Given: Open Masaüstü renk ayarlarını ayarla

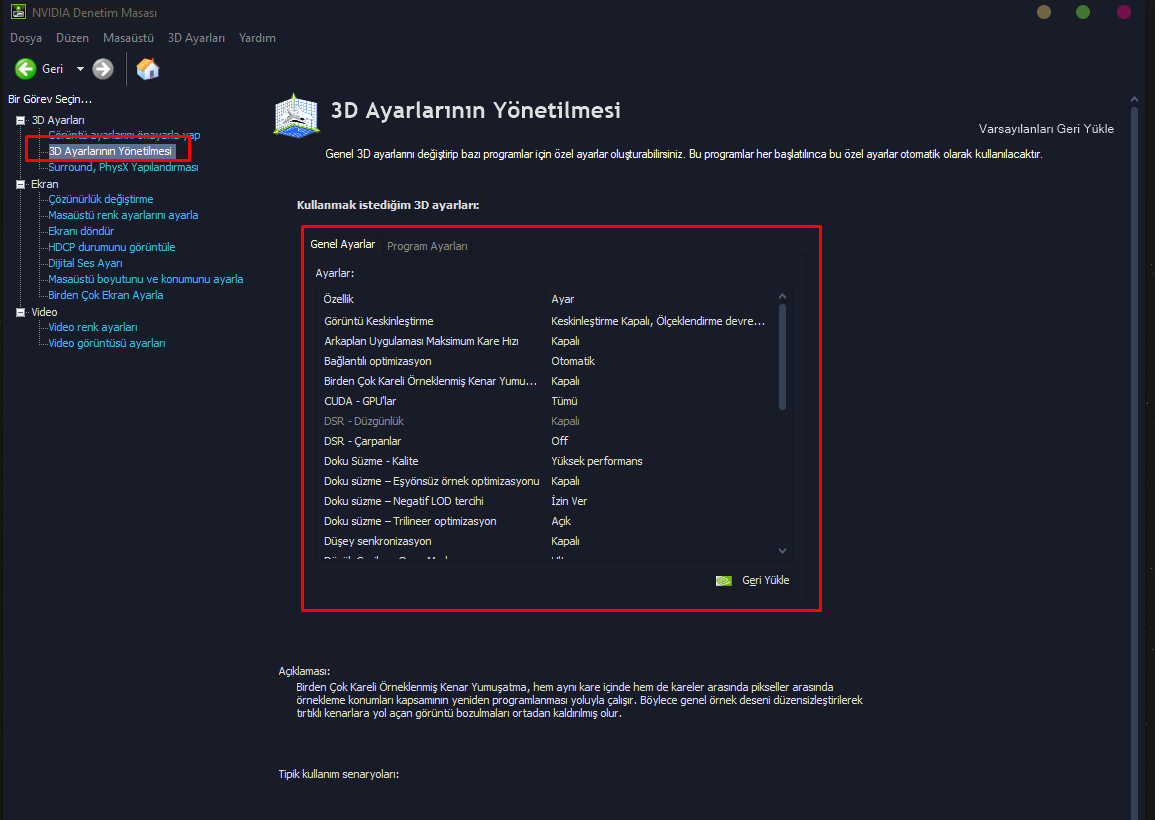Looking at the screenshot, I should [x=123, y=215].
